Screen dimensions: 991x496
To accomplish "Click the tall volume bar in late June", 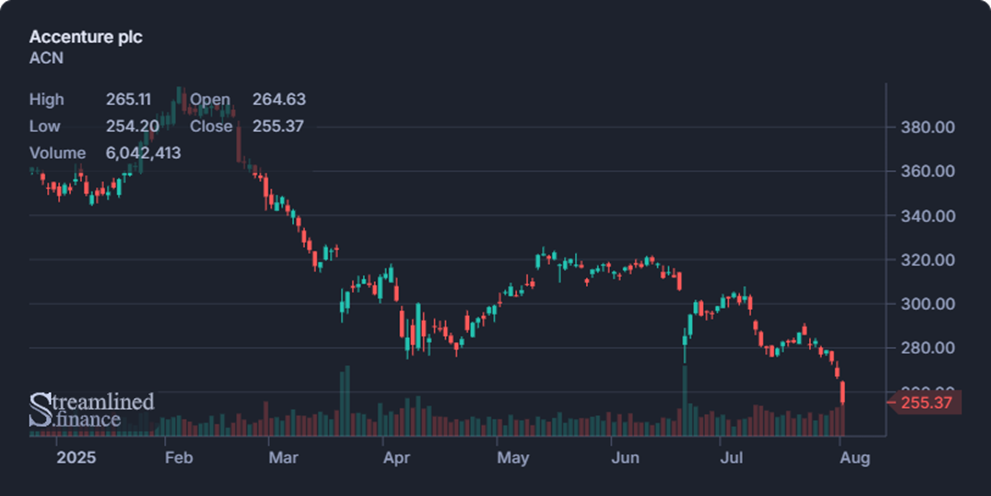I will pos(684,401).
